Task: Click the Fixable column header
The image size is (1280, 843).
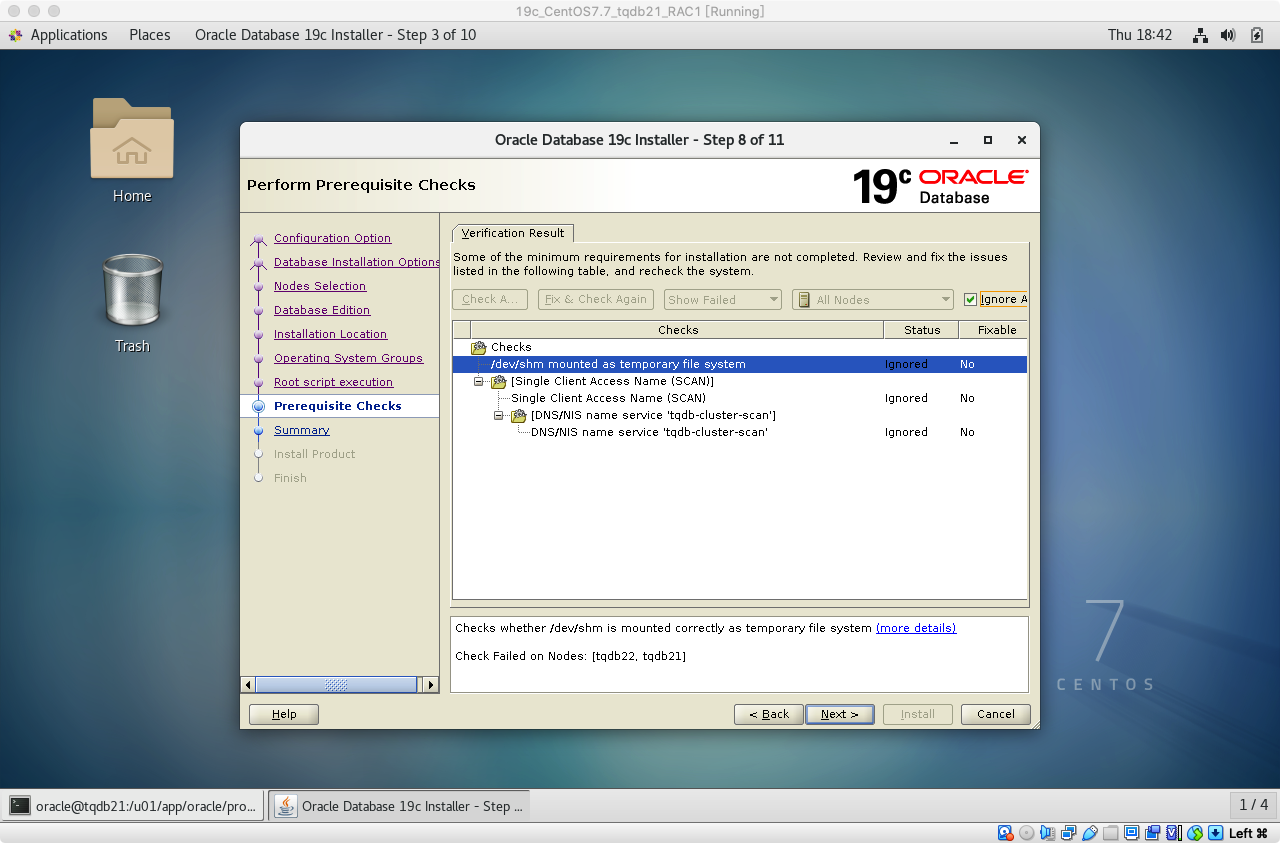Action: click(x=994, y=330)
